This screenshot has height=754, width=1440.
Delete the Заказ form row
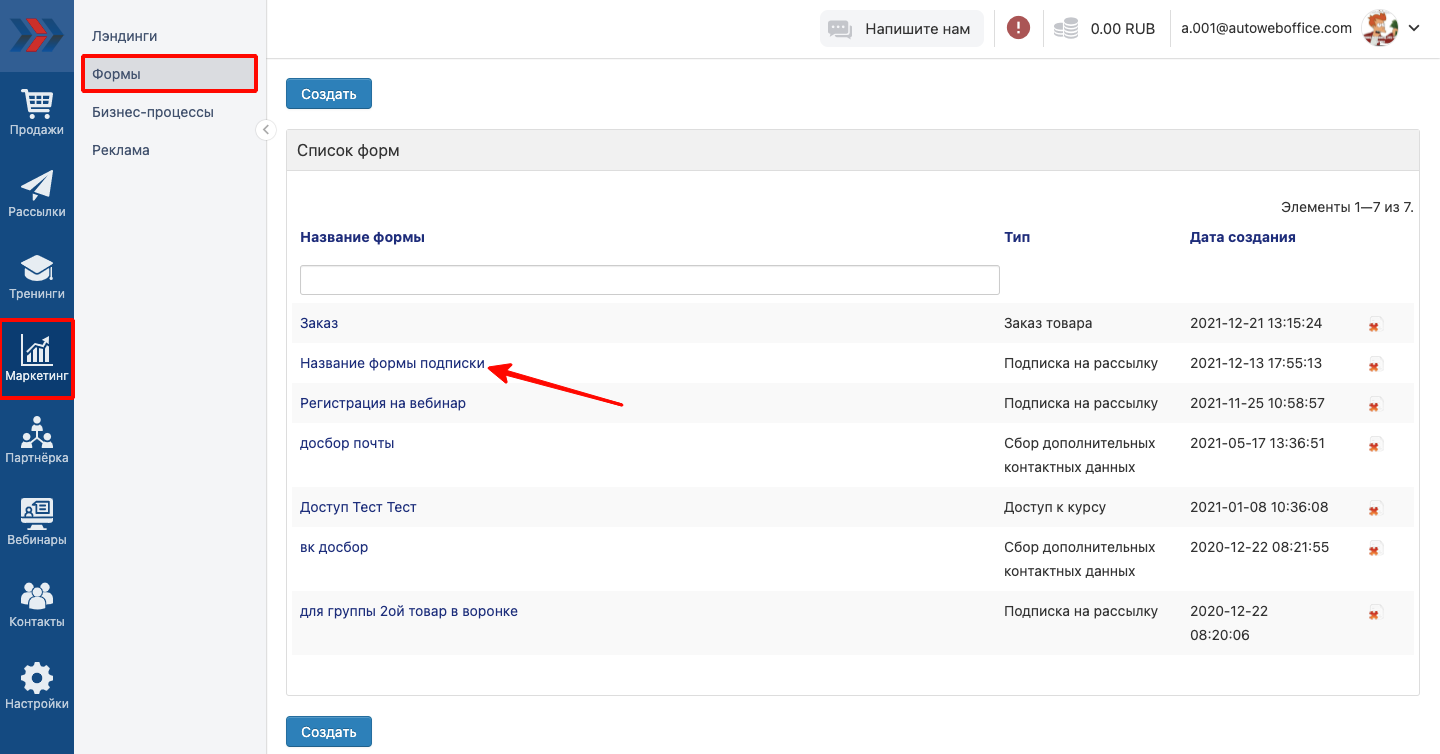1374,325
